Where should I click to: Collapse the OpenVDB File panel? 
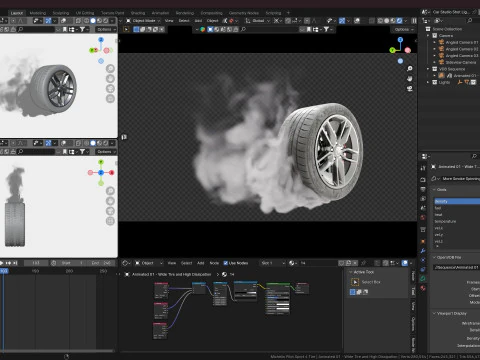point(434,257)
